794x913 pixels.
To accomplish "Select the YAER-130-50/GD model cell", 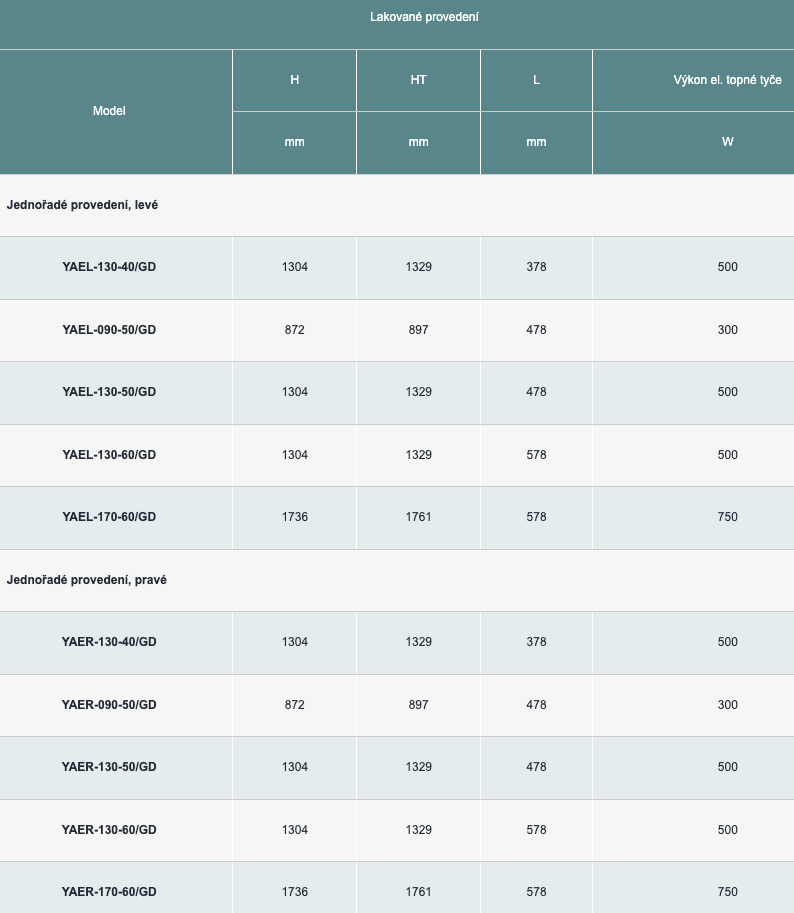I will click(109, 767).
